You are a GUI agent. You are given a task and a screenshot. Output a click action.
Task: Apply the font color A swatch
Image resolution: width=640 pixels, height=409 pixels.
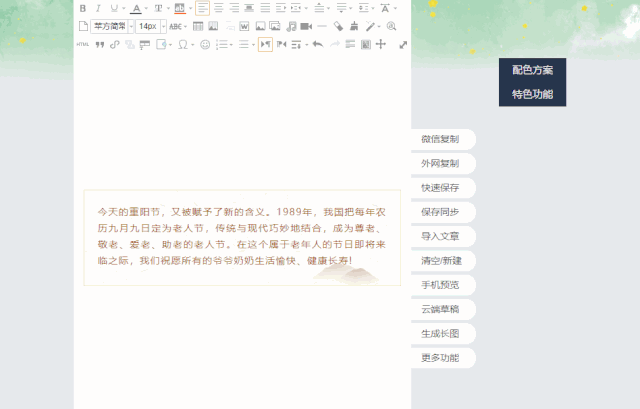[x=136, y=8]
